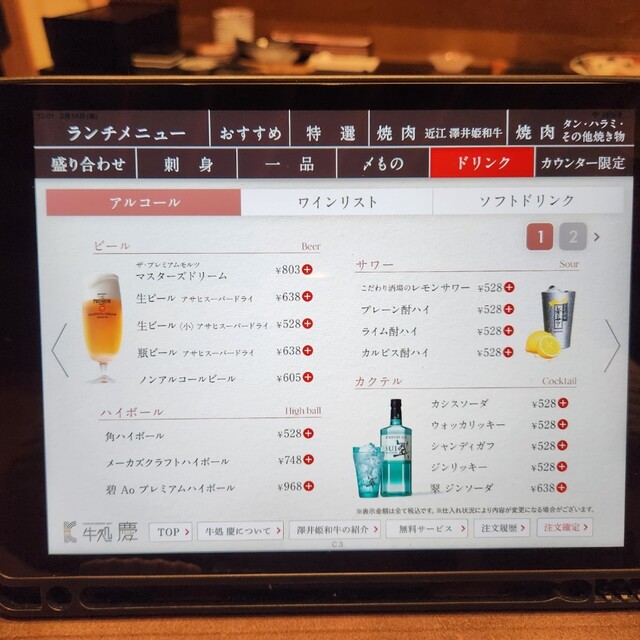The image size is (640, 640).
Task: Add カシスソーダ cocktail with plus icon
Action: coord(562,403)
